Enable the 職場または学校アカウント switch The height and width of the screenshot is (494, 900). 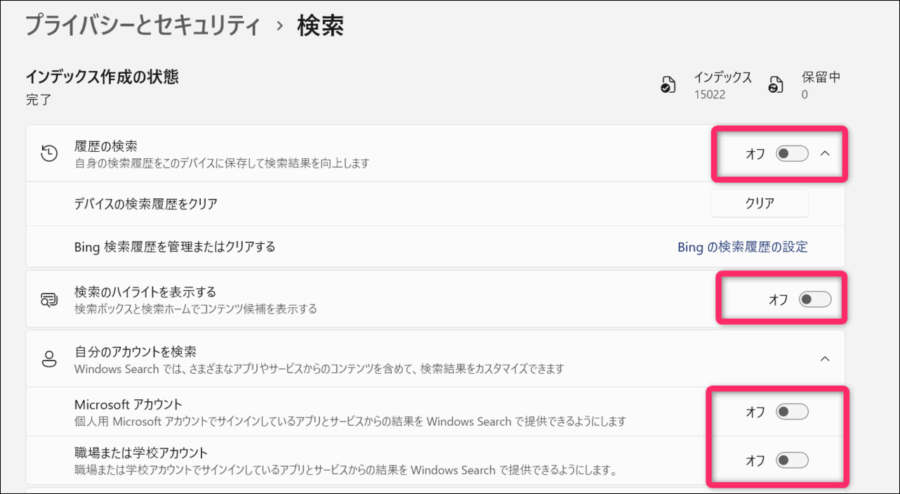click(792, 460)
